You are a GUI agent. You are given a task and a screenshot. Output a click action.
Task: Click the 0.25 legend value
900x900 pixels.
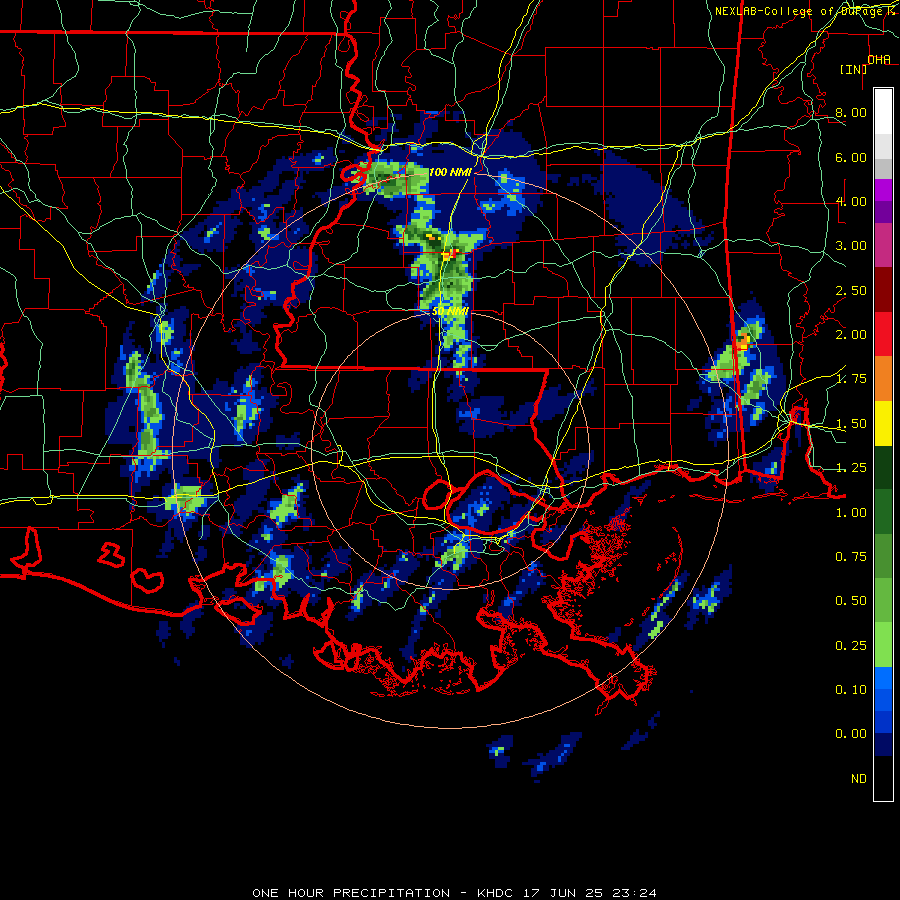pos(851,646)
